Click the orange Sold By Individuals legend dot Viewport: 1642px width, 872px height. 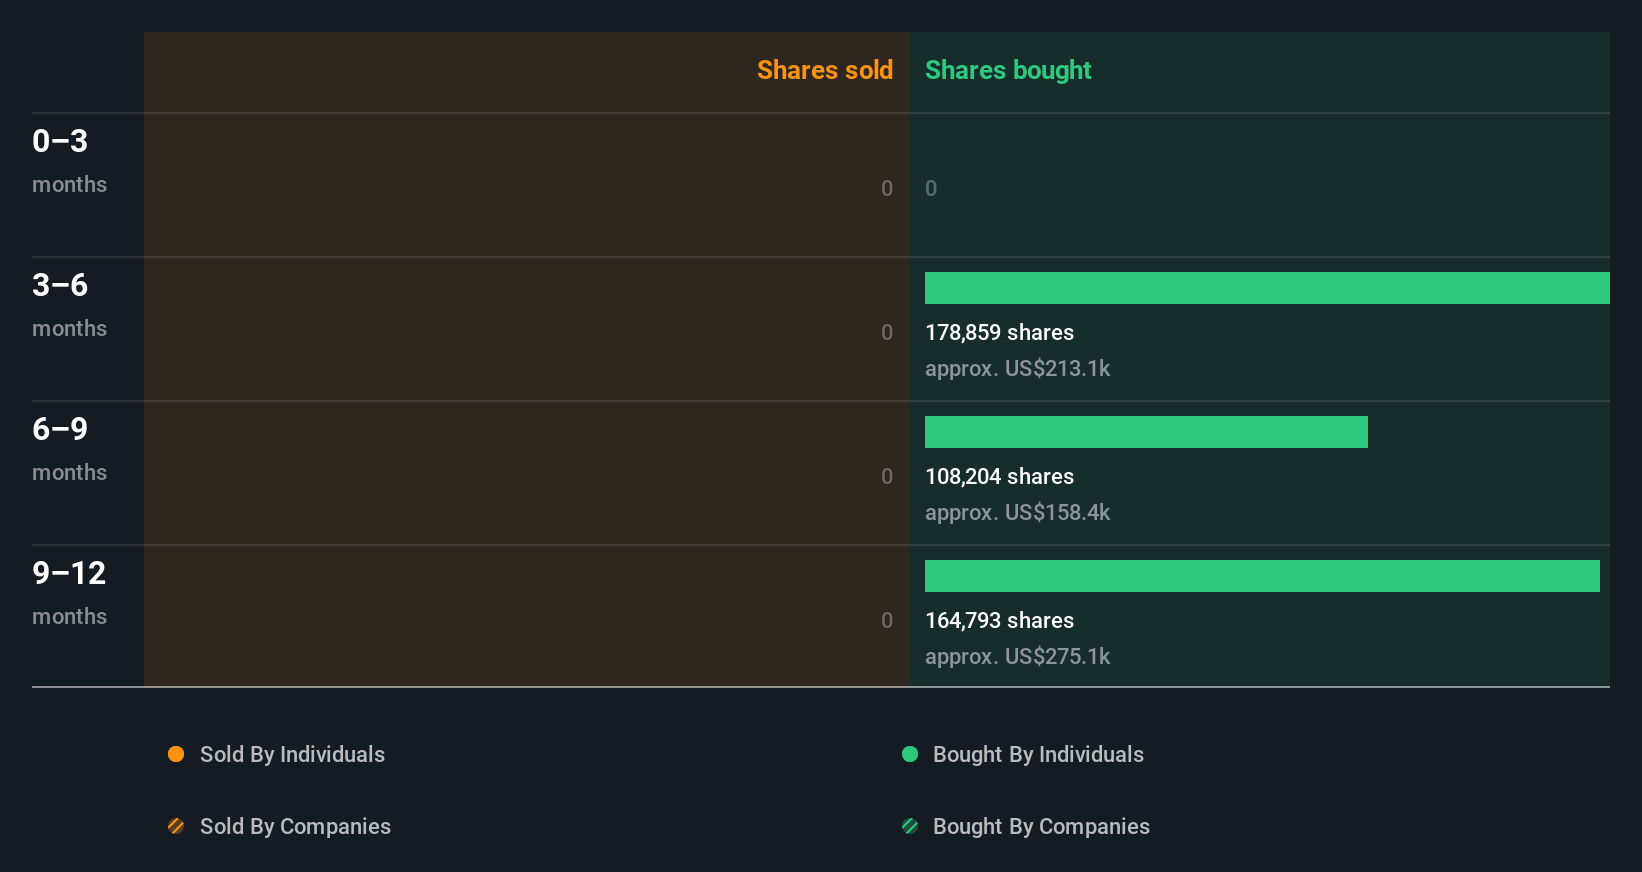[x=176, y=754]
